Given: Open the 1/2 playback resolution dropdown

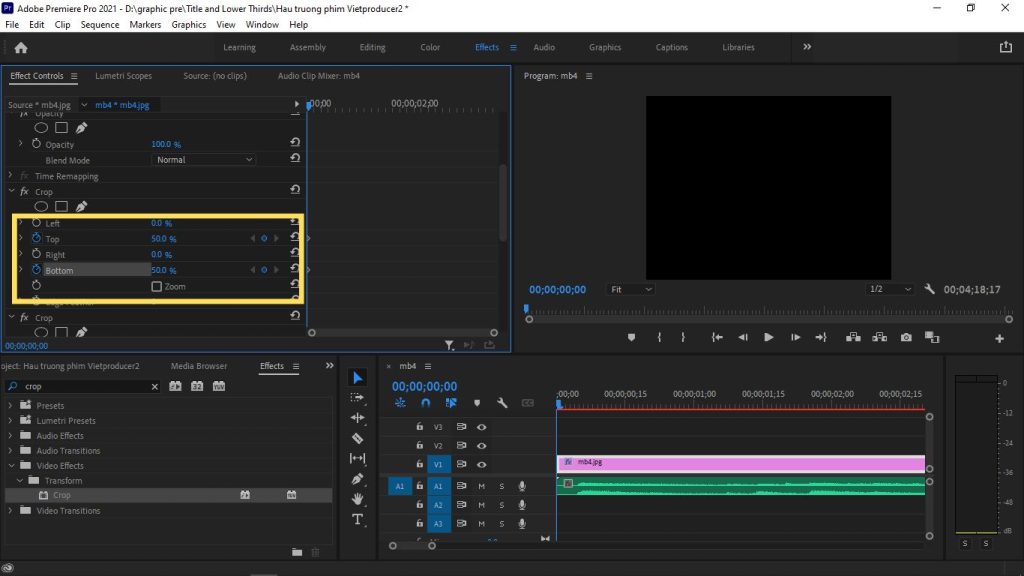Looking at the screenshot, I should click(x=889, y=289).
